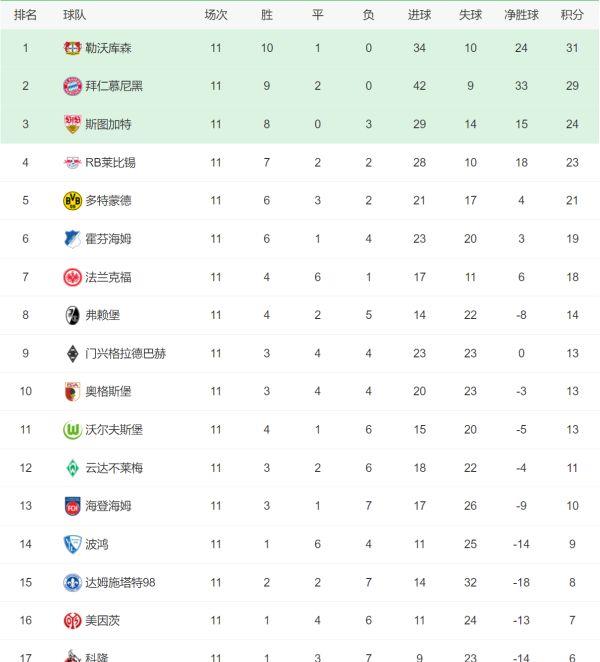This screenshot has width=600, height=662.
Task: Click the 排名 column header
Action: 26,15
